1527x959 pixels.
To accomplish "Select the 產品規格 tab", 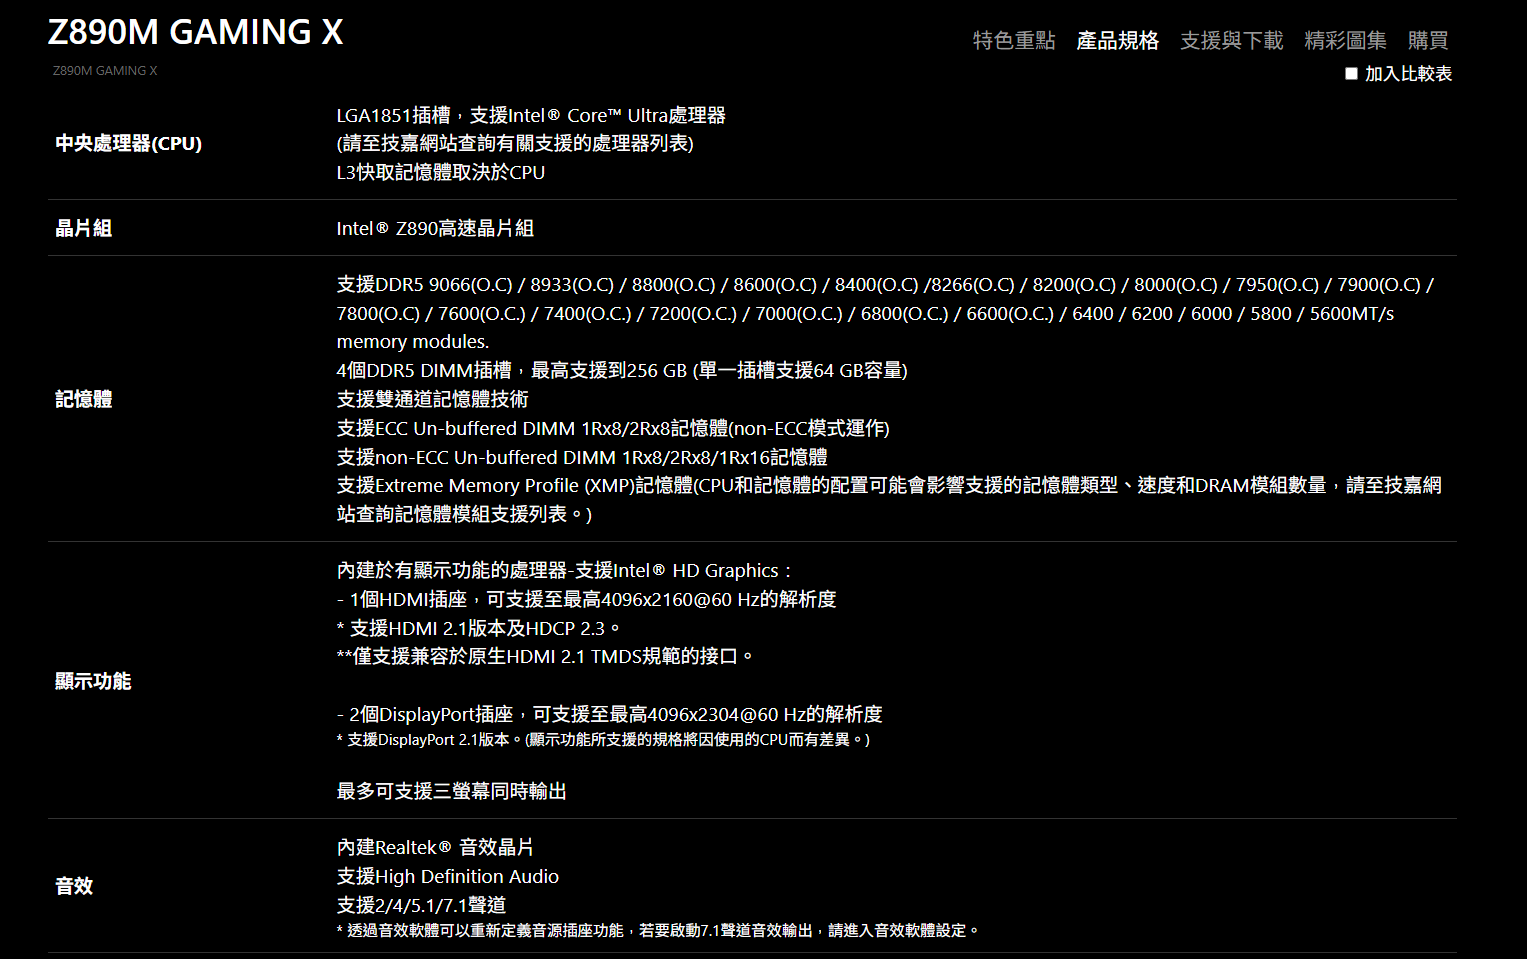I will pos(1117,40).
